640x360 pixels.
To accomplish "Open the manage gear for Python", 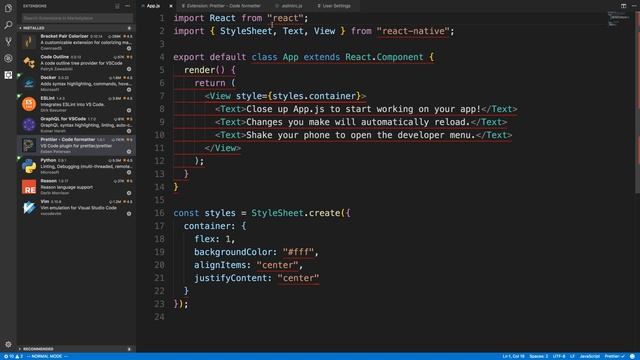I will click(x=129, y=172).
